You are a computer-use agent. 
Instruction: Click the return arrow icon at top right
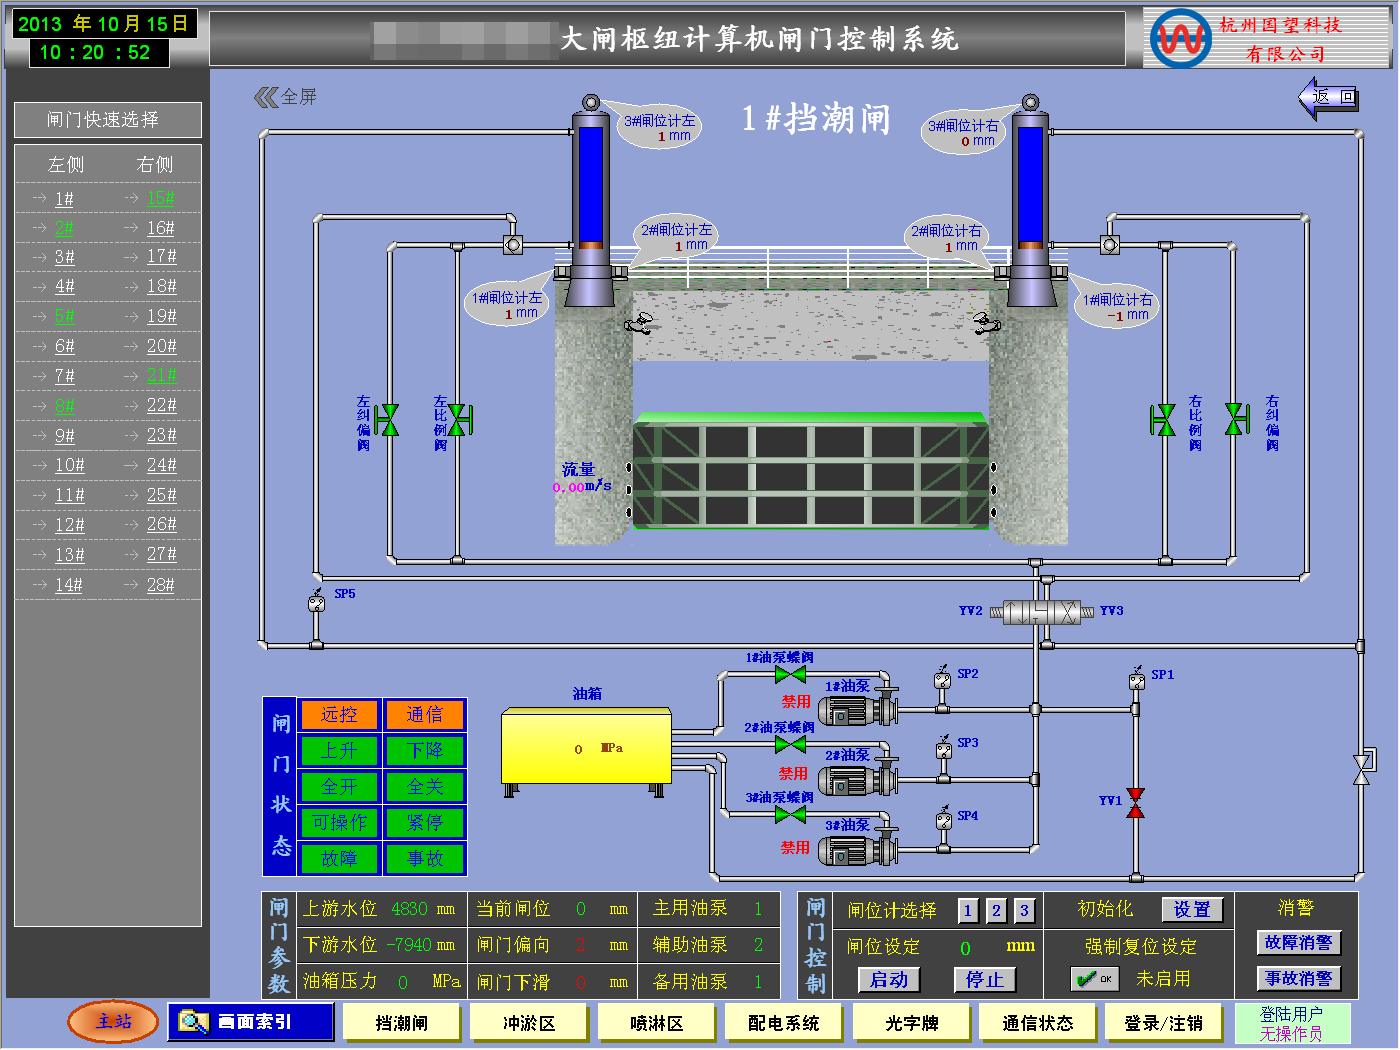(1328, 98)
